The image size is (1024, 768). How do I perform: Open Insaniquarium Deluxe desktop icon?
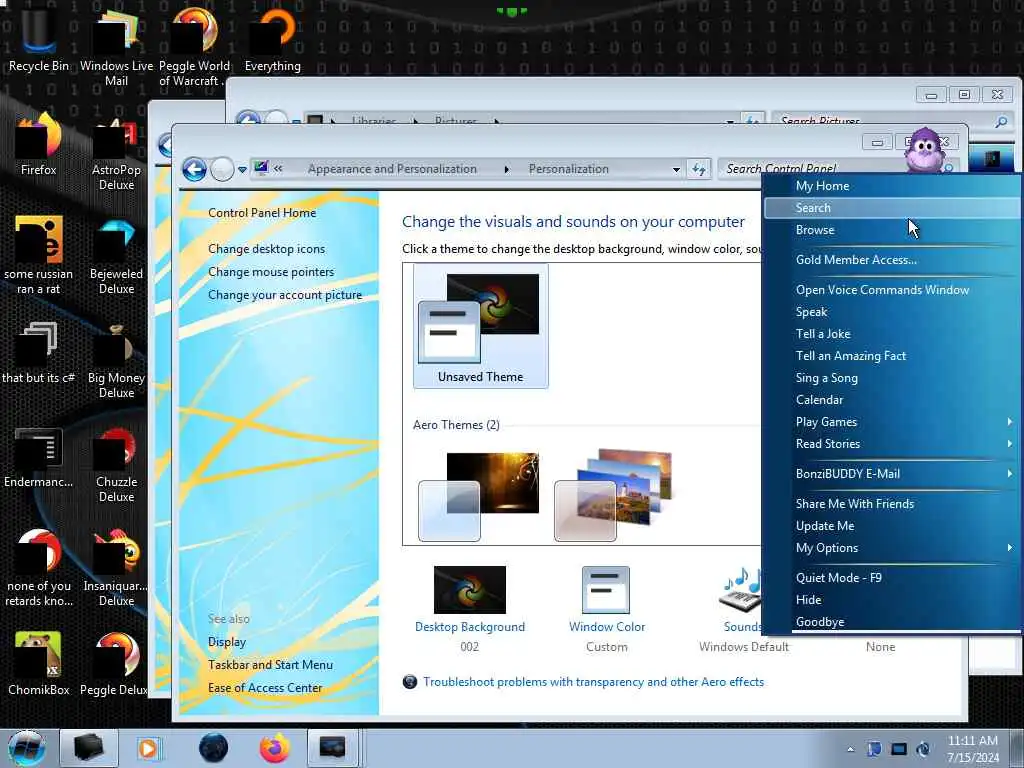116,567
